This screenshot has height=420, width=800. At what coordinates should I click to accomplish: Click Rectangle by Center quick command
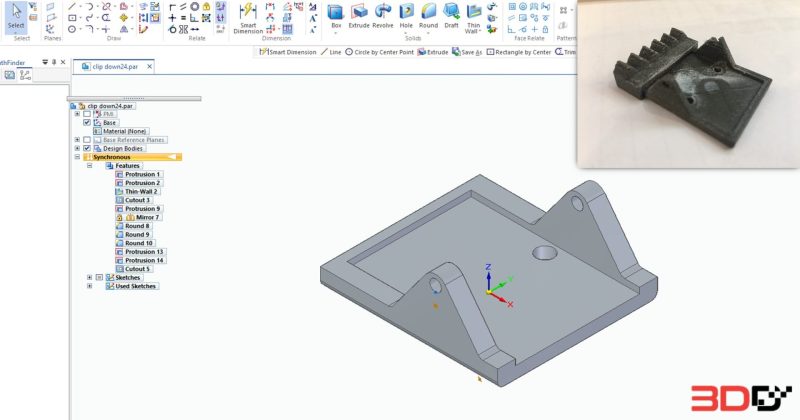(518, 52)
